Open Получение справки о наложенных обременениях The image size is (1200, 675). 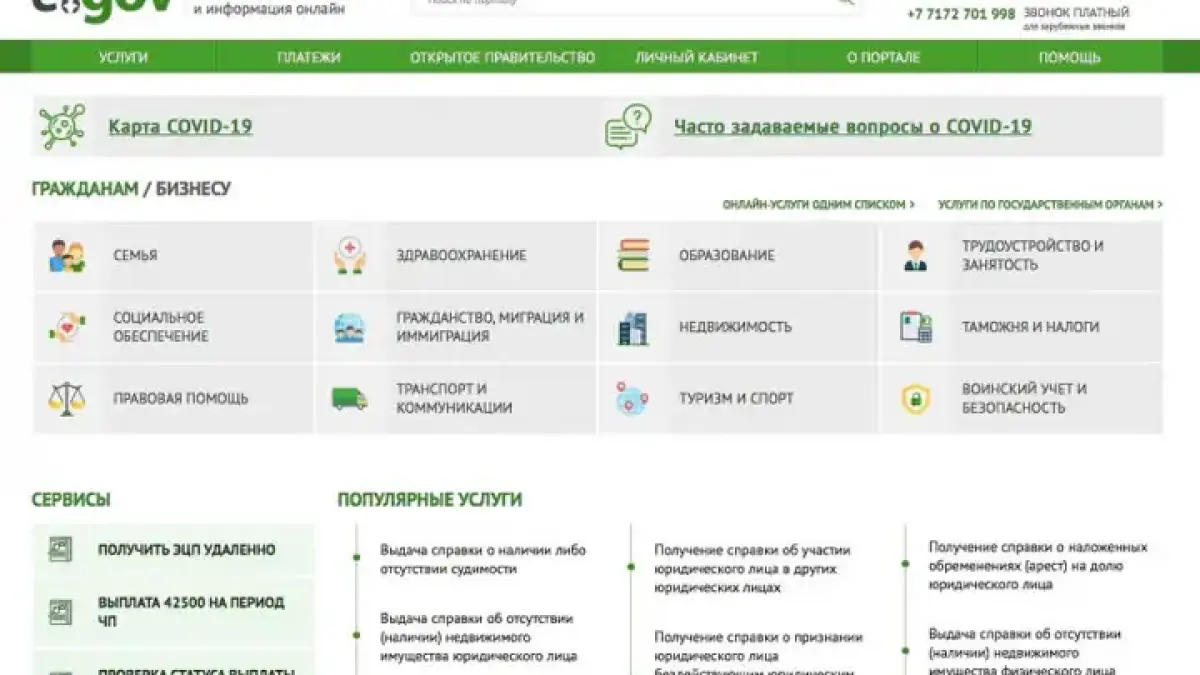[1038, 566]
